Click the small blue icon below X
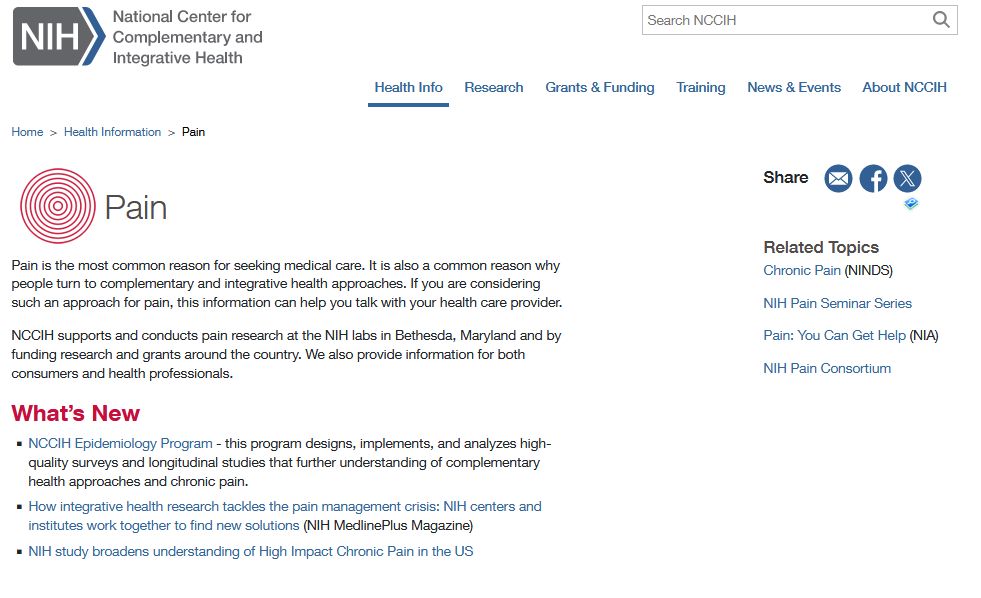This screenshot has width=981, height=598. pyautogui.click(x=911, y=204)
